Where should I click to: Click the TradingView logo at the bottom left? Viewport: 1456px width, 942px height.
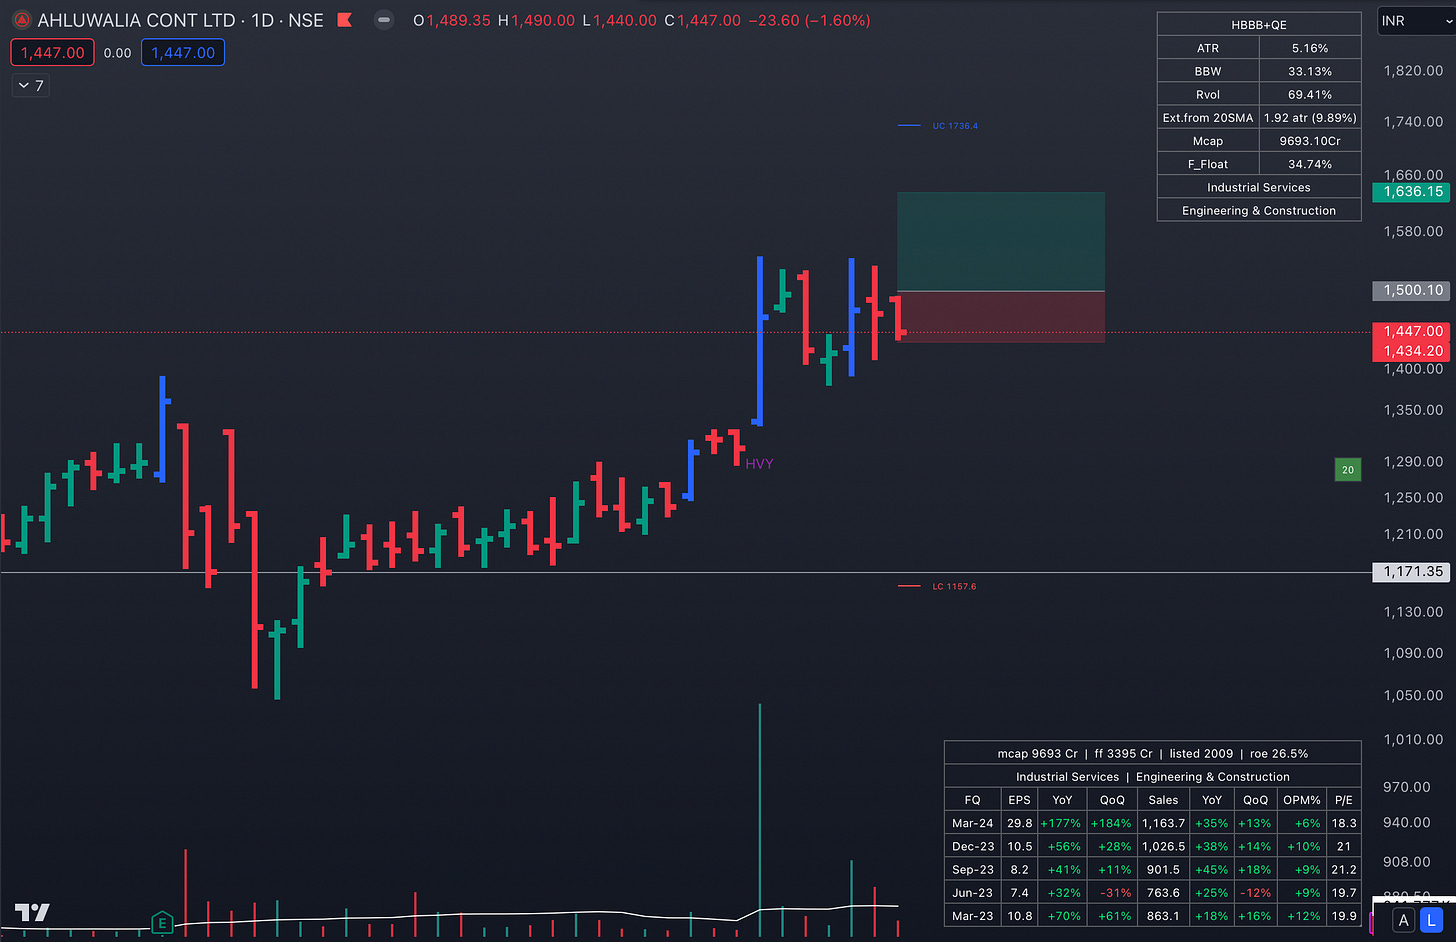(x=32, y=912)
